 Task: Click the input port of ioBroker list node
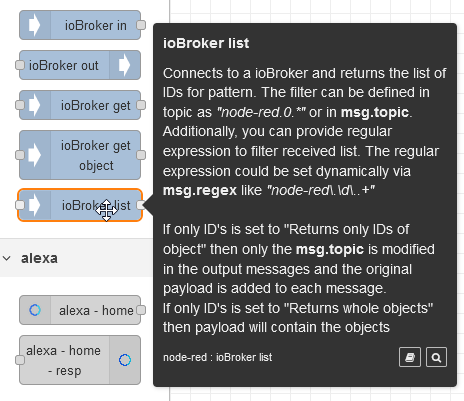coord(20,205)
